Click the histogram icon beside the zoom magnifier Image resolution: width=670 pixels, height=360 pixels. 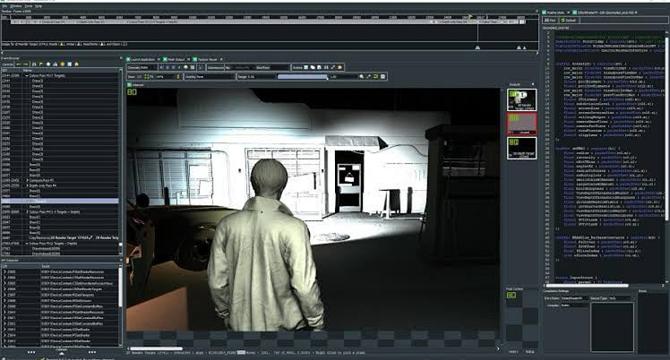pyautogui.click(x=383, y=76)
